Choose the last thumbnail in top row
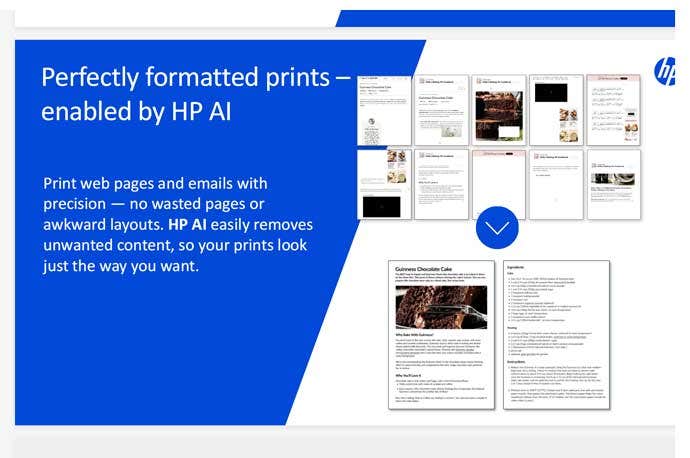690x458 pixels. tap(613, 109)
